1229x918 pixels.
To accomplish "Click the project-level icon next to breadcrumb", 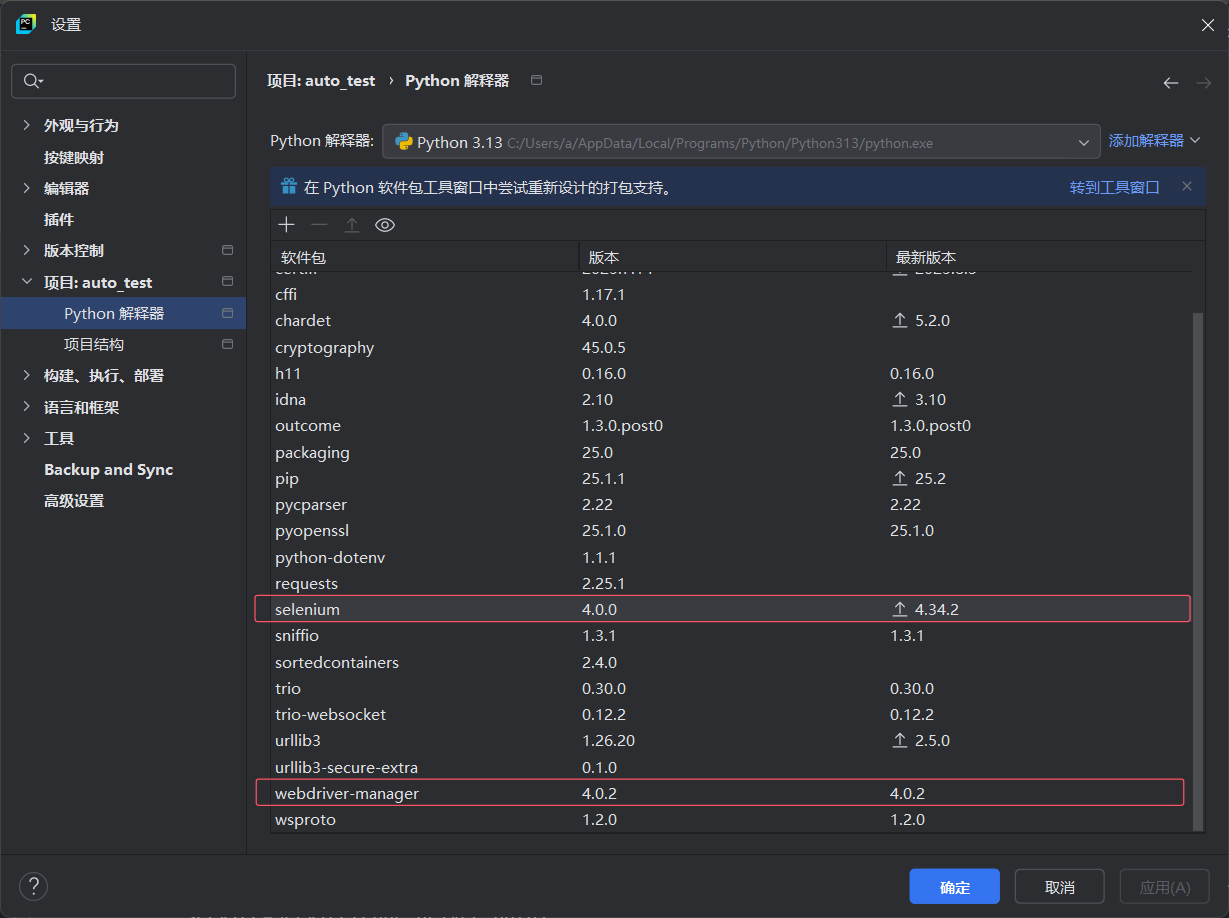I will click(536, 80).
